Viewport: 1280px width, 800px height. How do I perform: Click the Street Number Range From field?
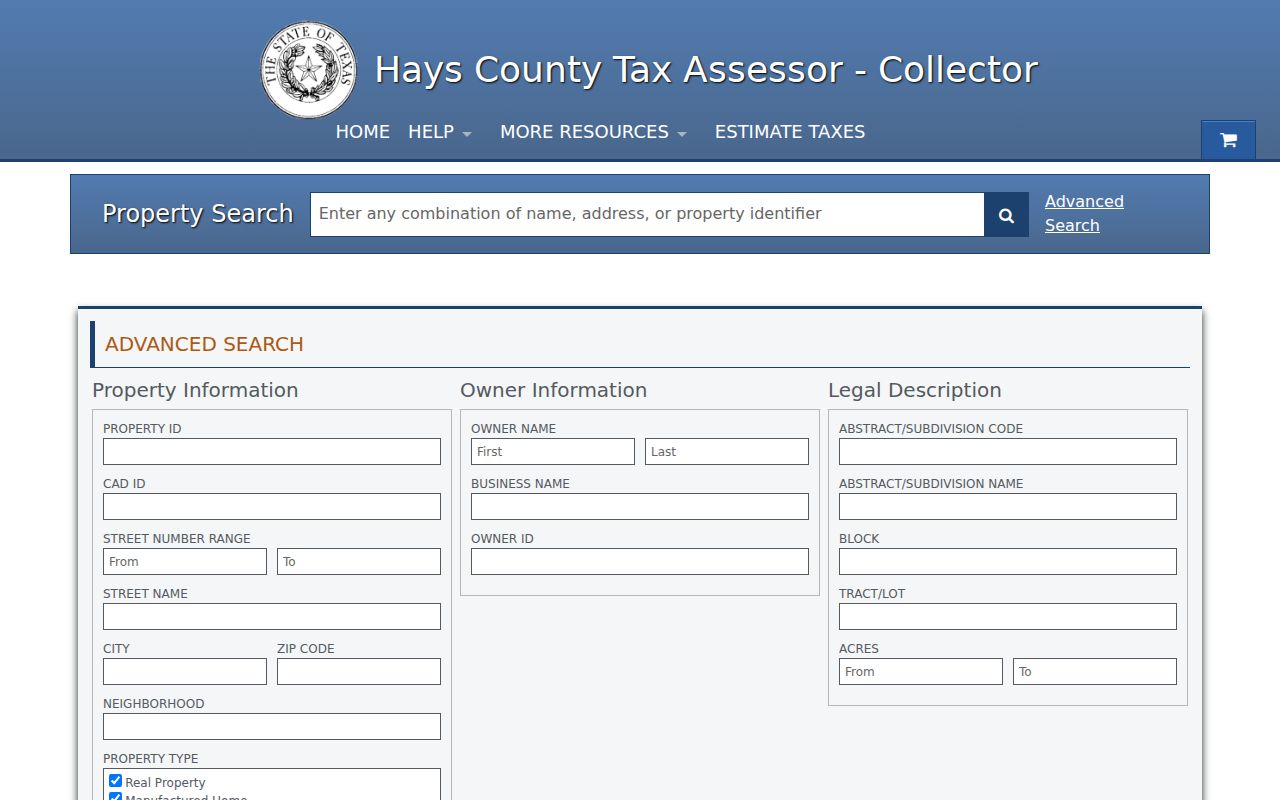[x=185, y=561]
